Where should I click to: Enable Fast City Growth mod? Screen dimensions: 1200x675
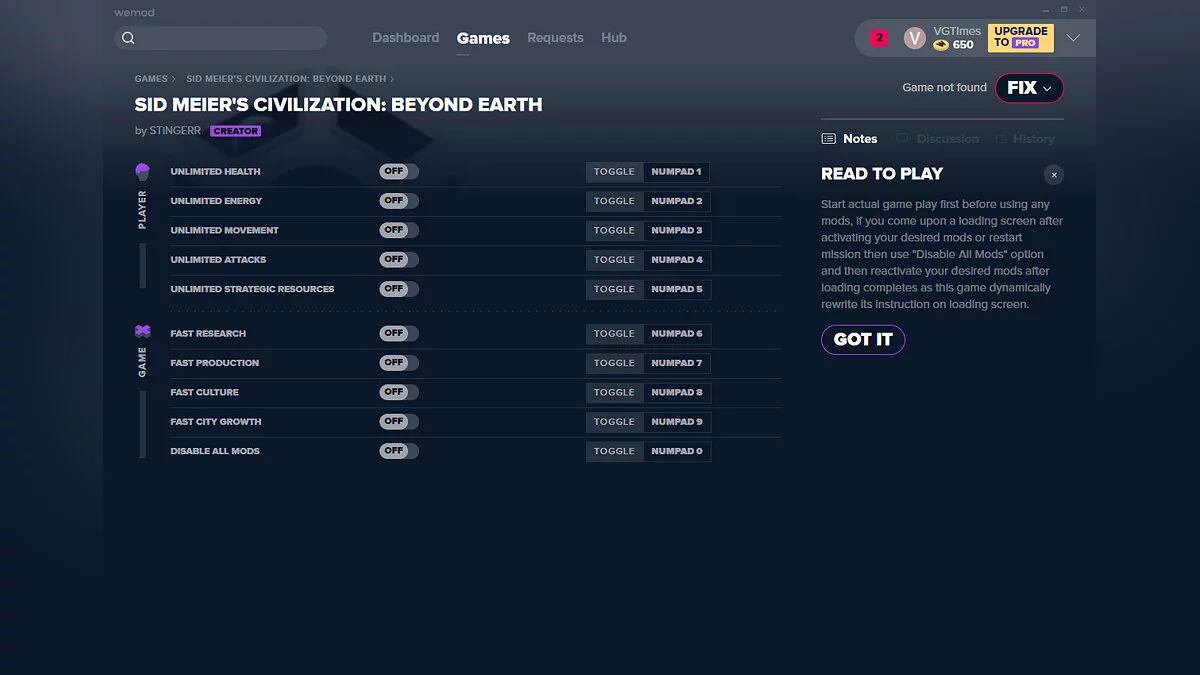[x=399, y=422]
